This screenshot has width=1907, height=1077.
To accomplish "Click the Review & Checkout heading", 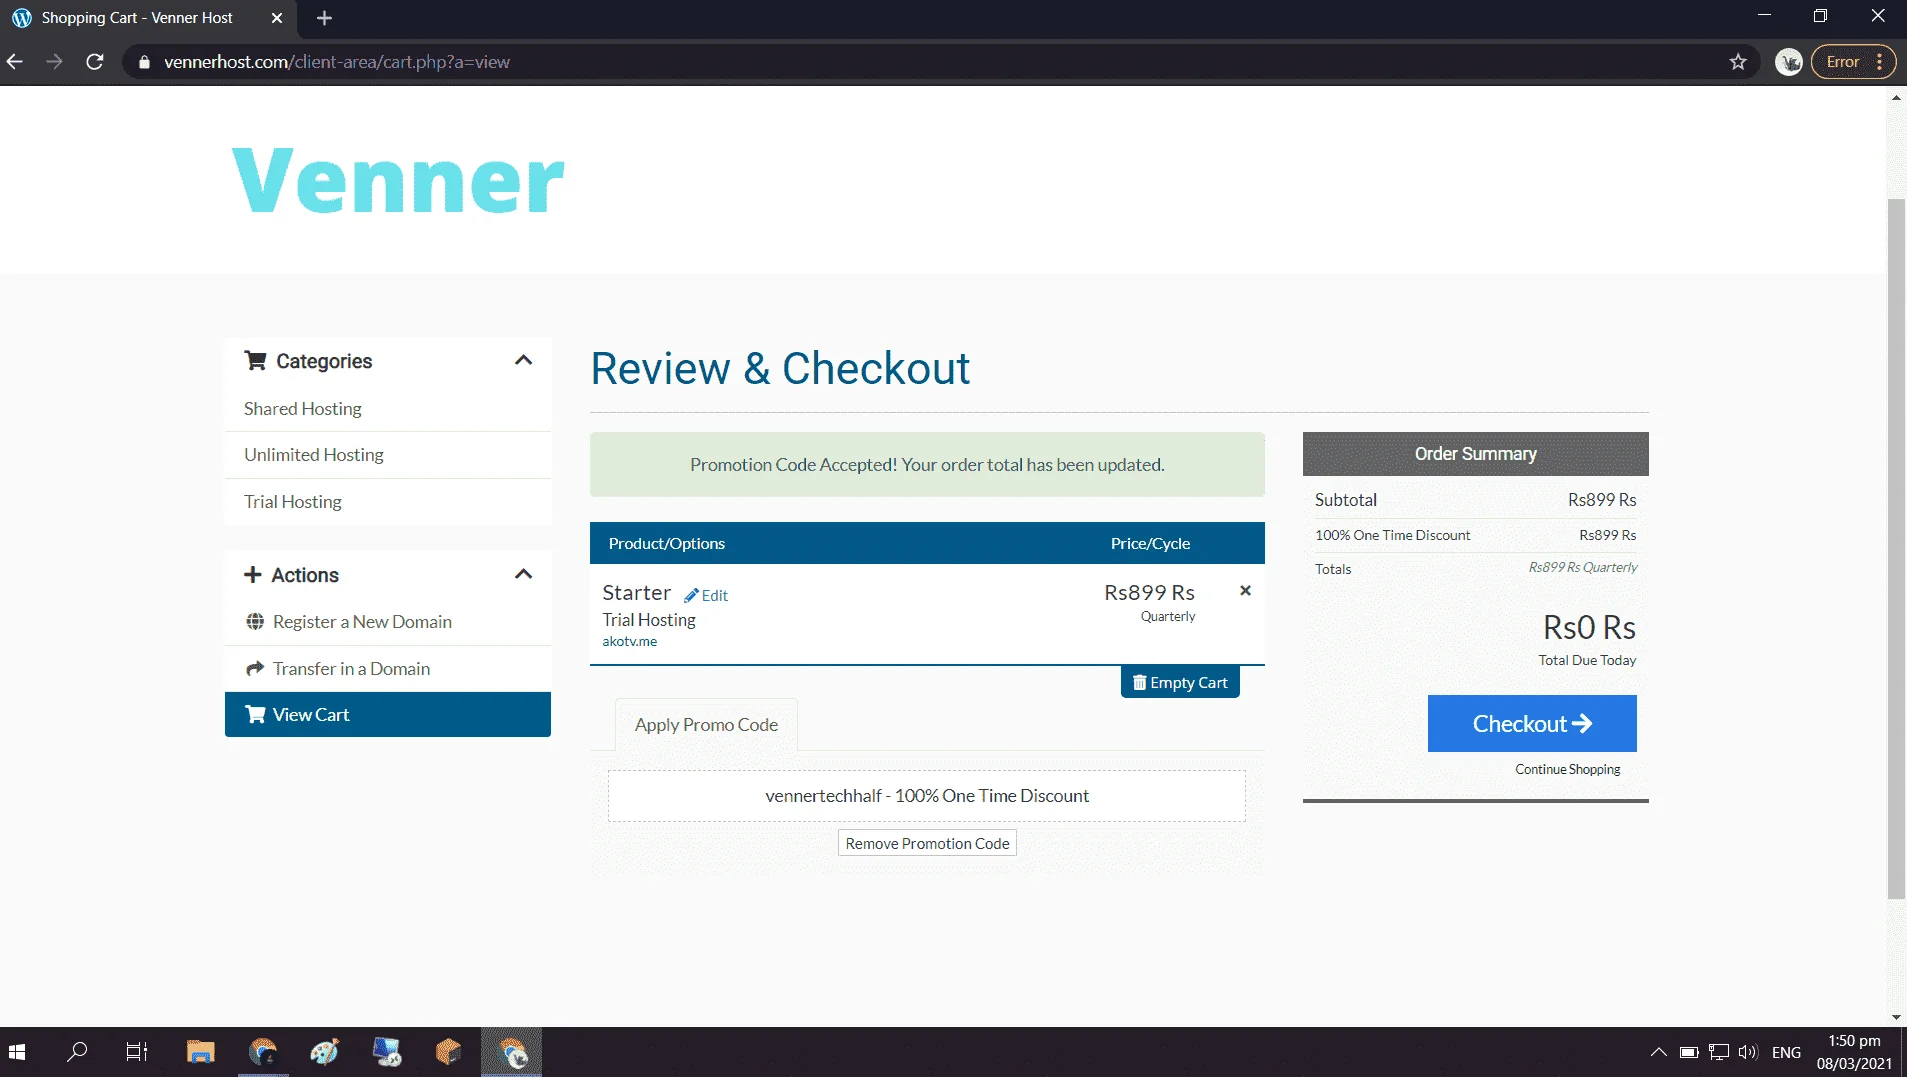I will coord(780,368).
